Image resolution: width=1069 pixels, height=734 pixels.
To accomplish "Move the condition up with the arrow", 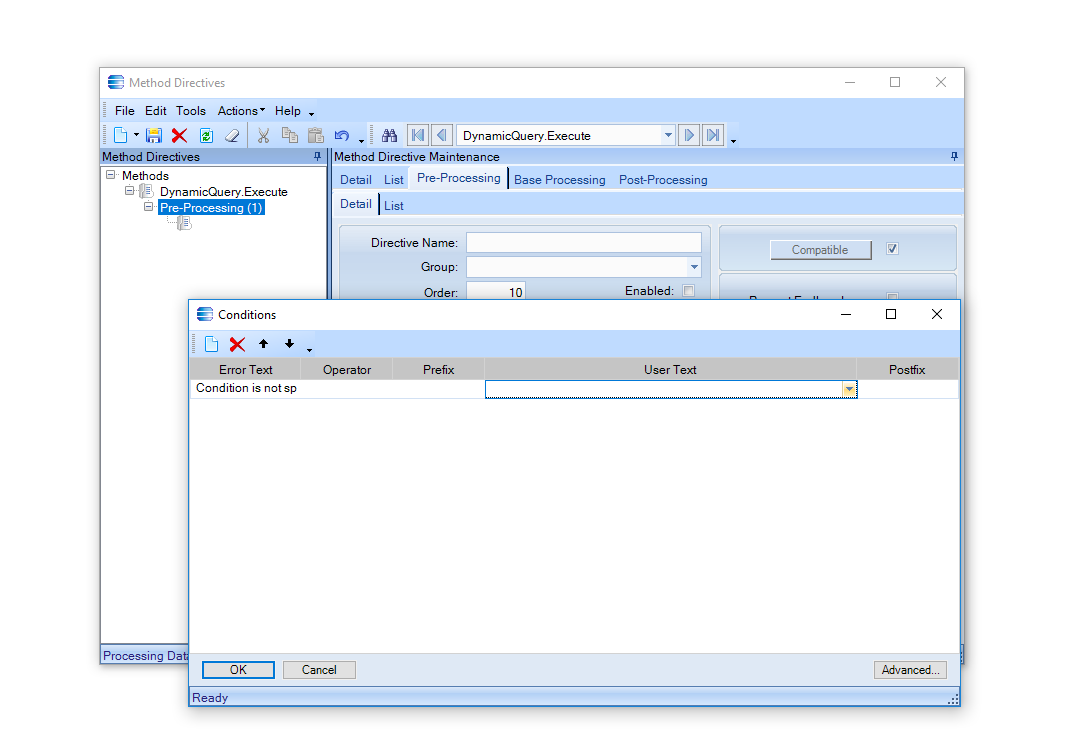I will [x=263, y=343].
